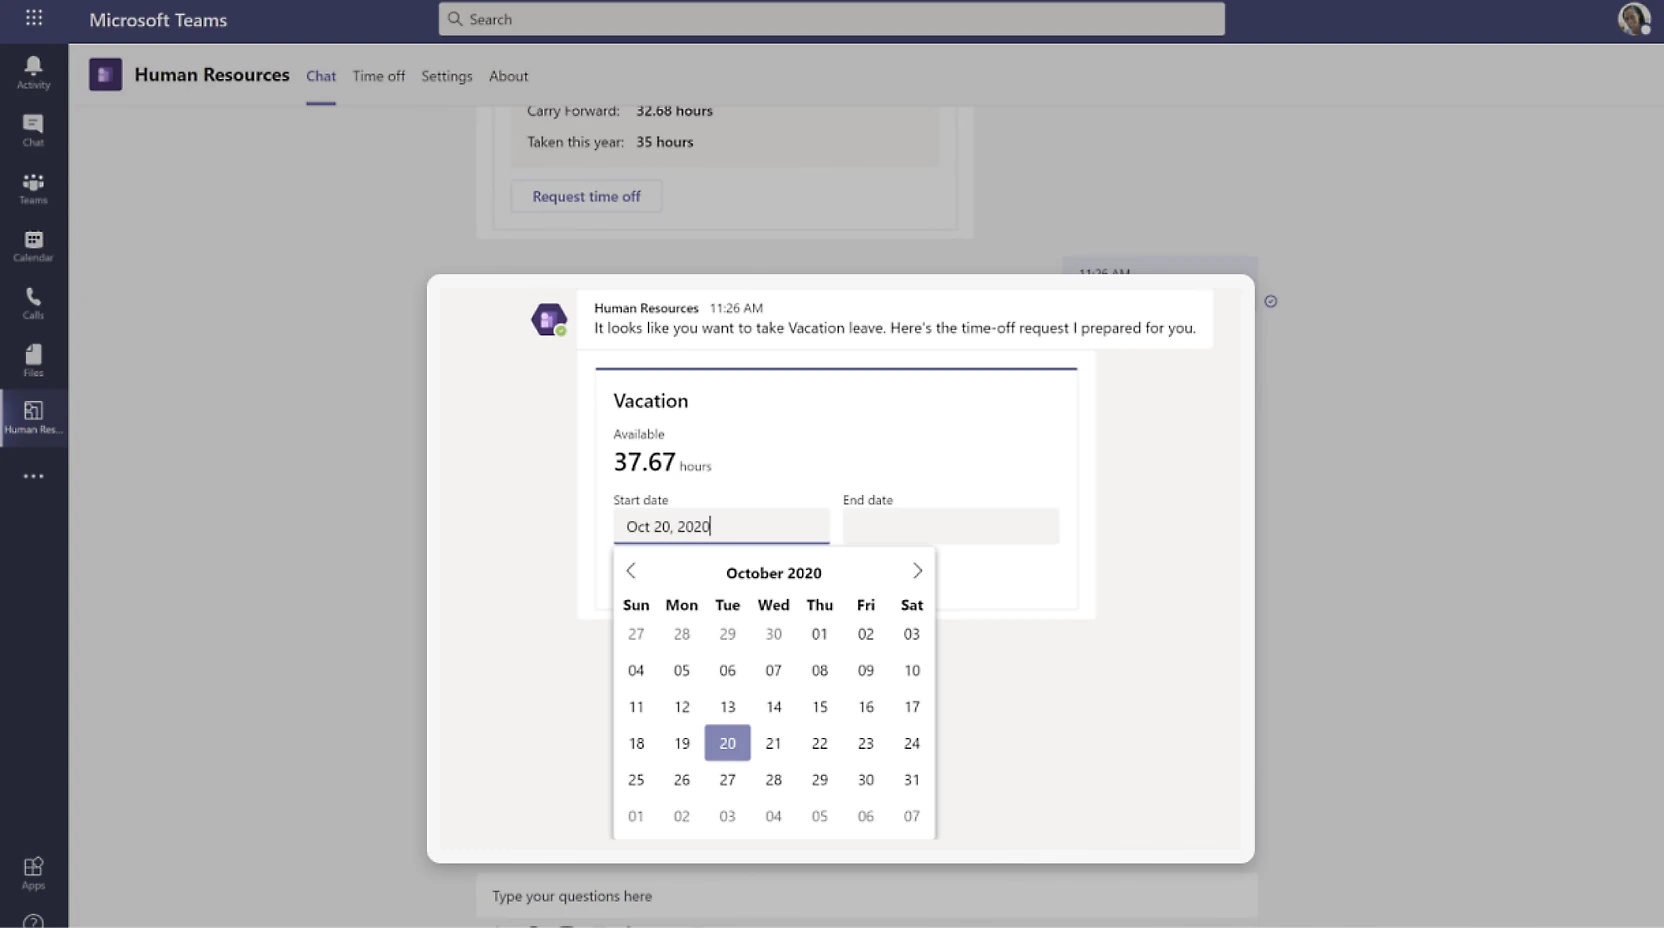This screenshot has width=1664, height=928.
Task: Click the app launcher waffle icon
Action: coord(34,18)
